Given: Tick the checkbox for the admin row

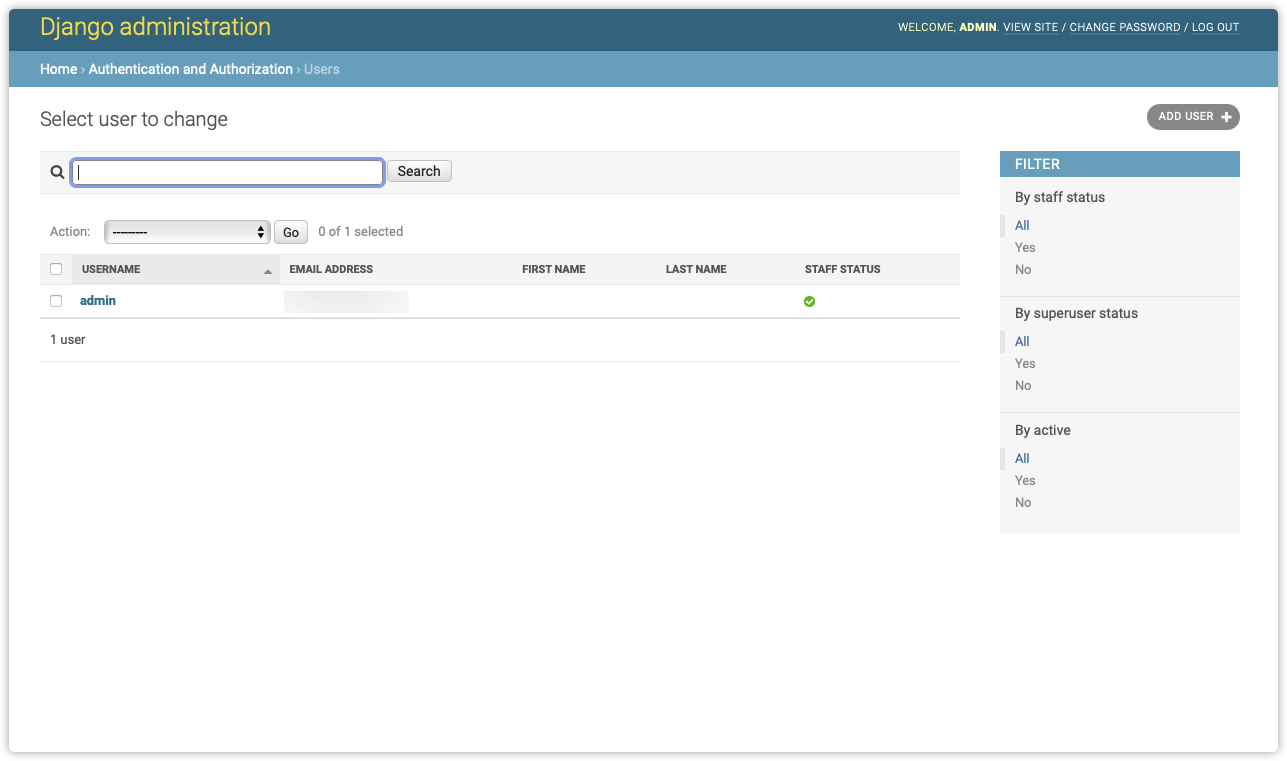Looking at the screenshot, I should [56, 301].
